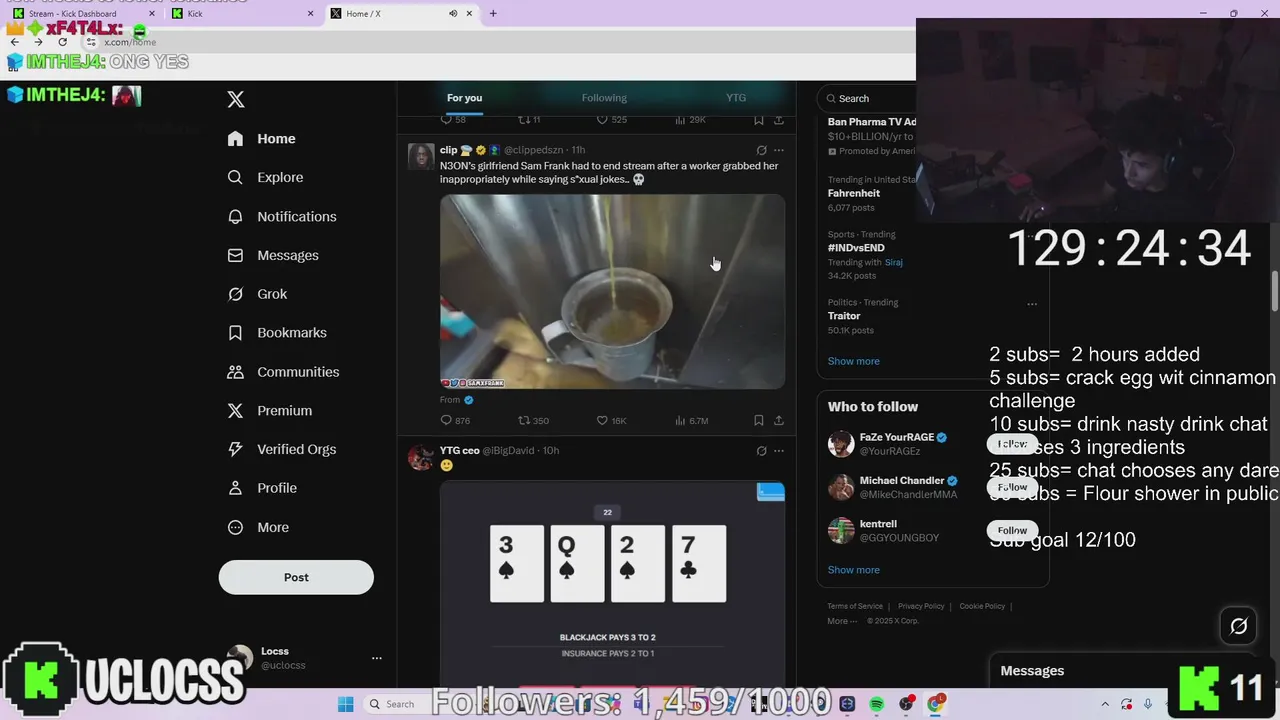1280x720 pixels.
Task: Share the clip post
Action: (x=779, y=421)
